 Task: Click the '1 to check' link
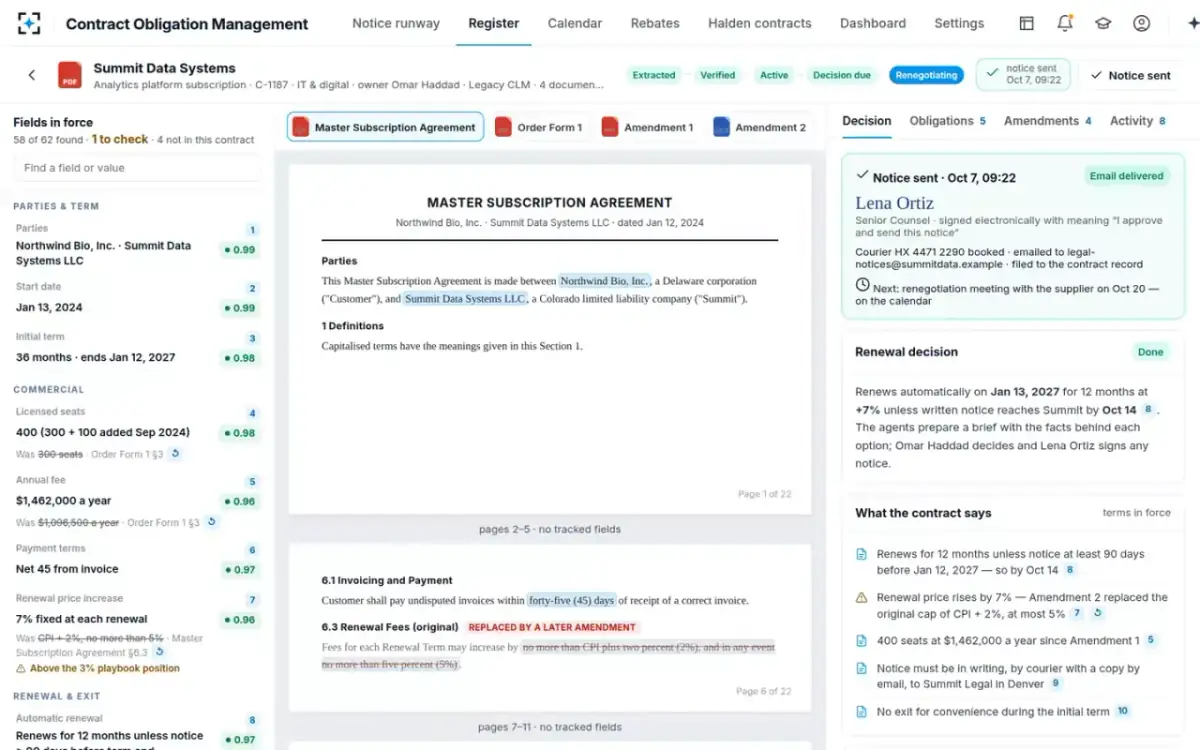coord(120,140)
